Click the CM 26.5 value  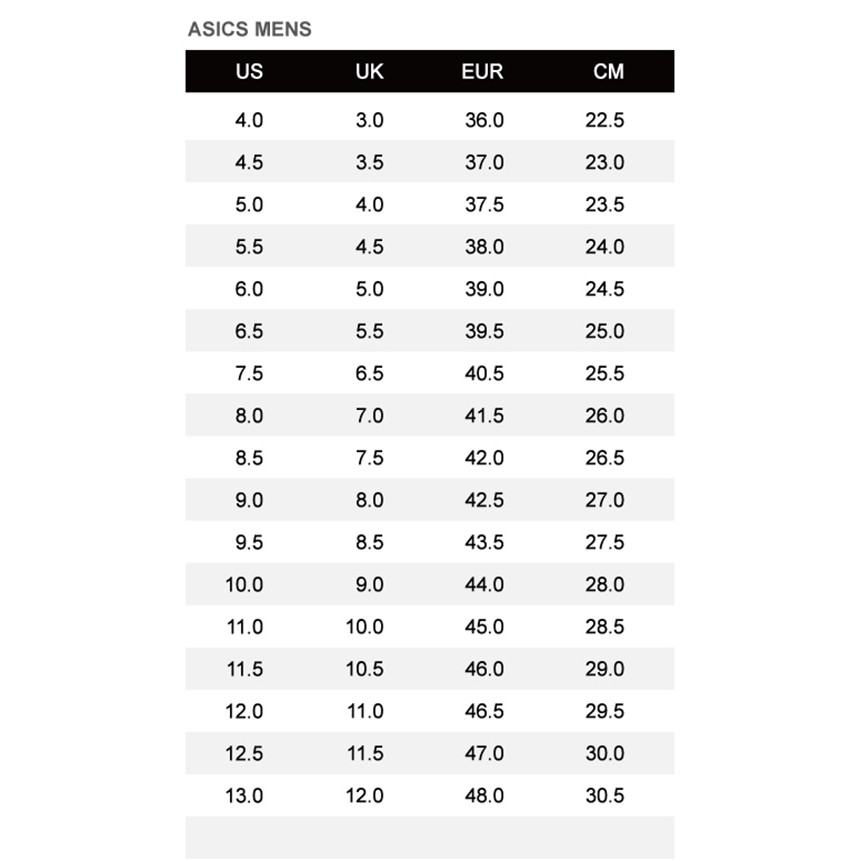click(605, 458)
